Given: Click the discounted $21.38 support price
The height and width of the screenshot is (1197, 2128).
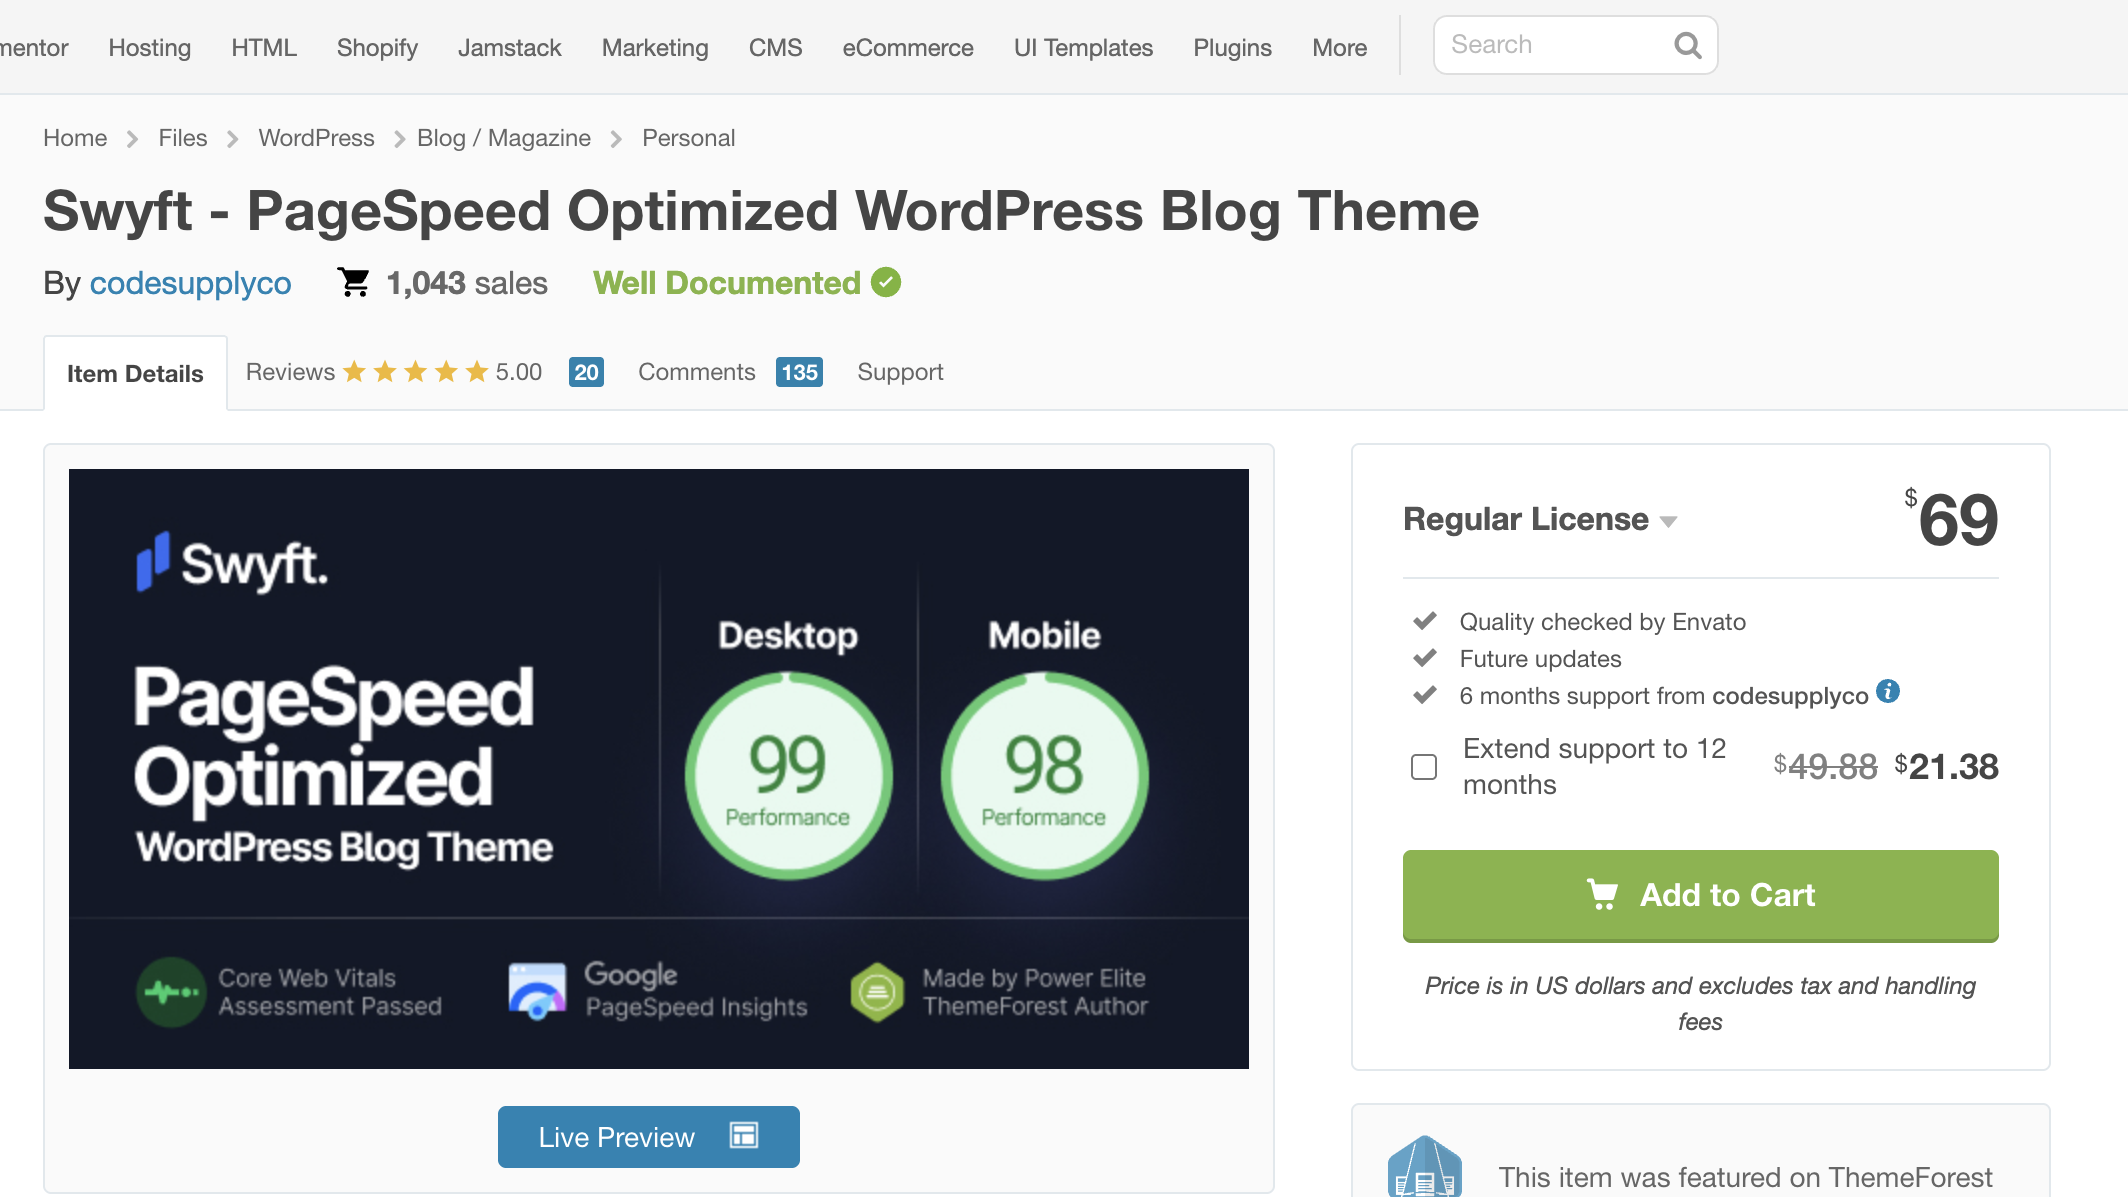Looking at the screenshot, I should [1946, 767].
